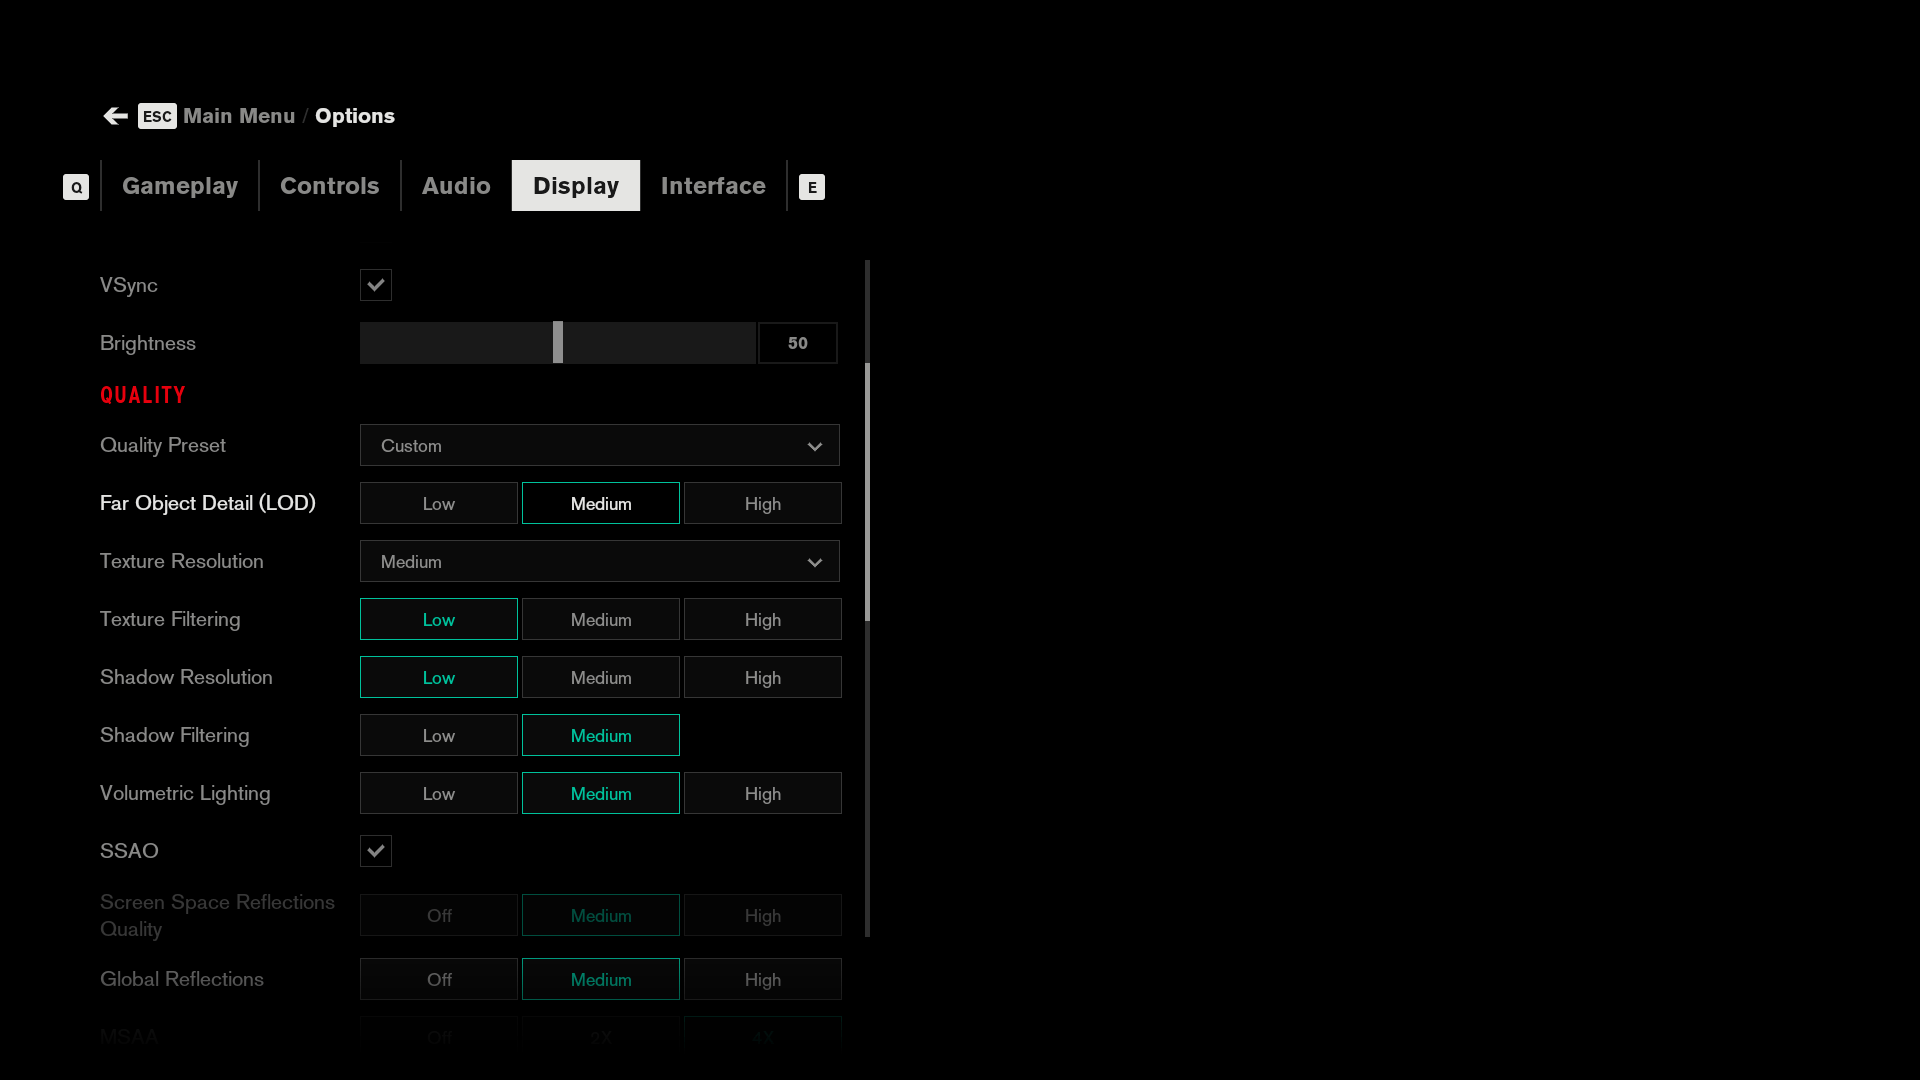This screenshot has height=1080, width=1920.
Task: Disable the SSAO checkbox
Action: pos(376,851)
